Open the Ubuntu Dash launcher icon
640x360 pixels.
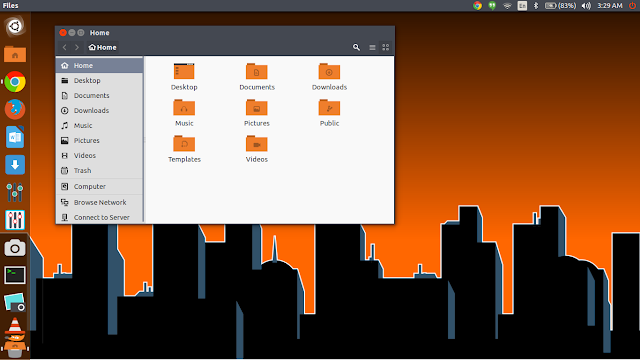(15, 27)
